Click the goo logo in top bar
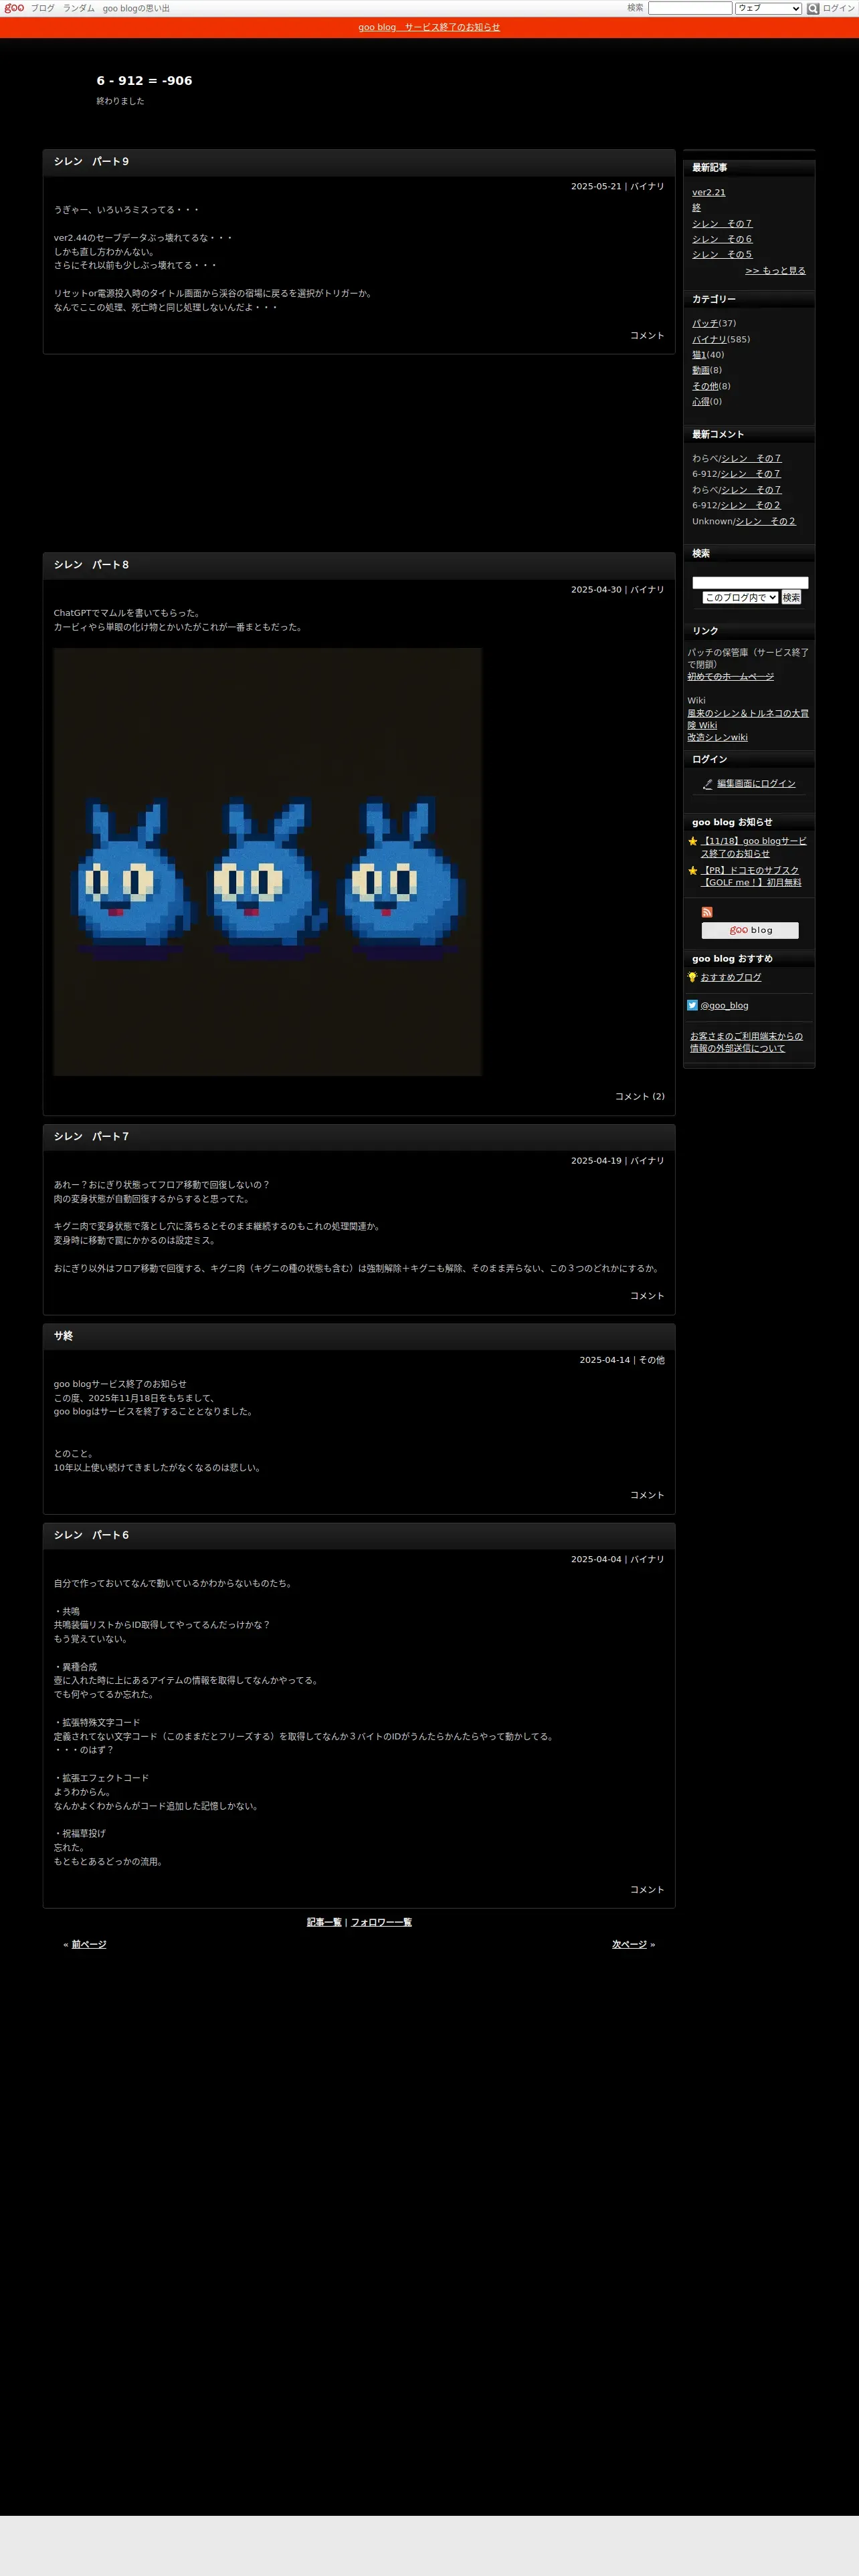859x2576 pixels. [14, 8]
